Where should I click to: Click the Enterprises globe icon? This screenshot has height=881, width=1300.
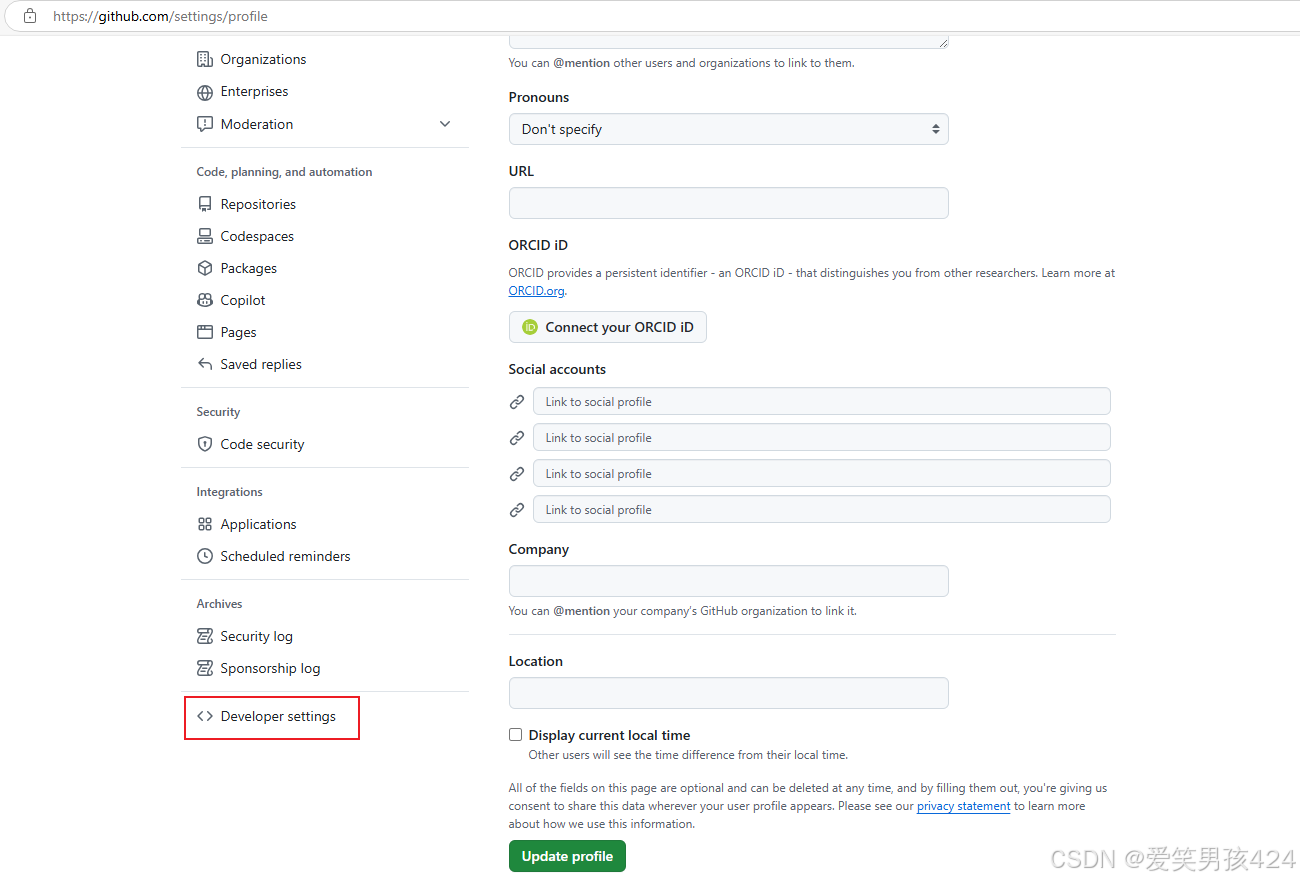[x=203, y=91]
